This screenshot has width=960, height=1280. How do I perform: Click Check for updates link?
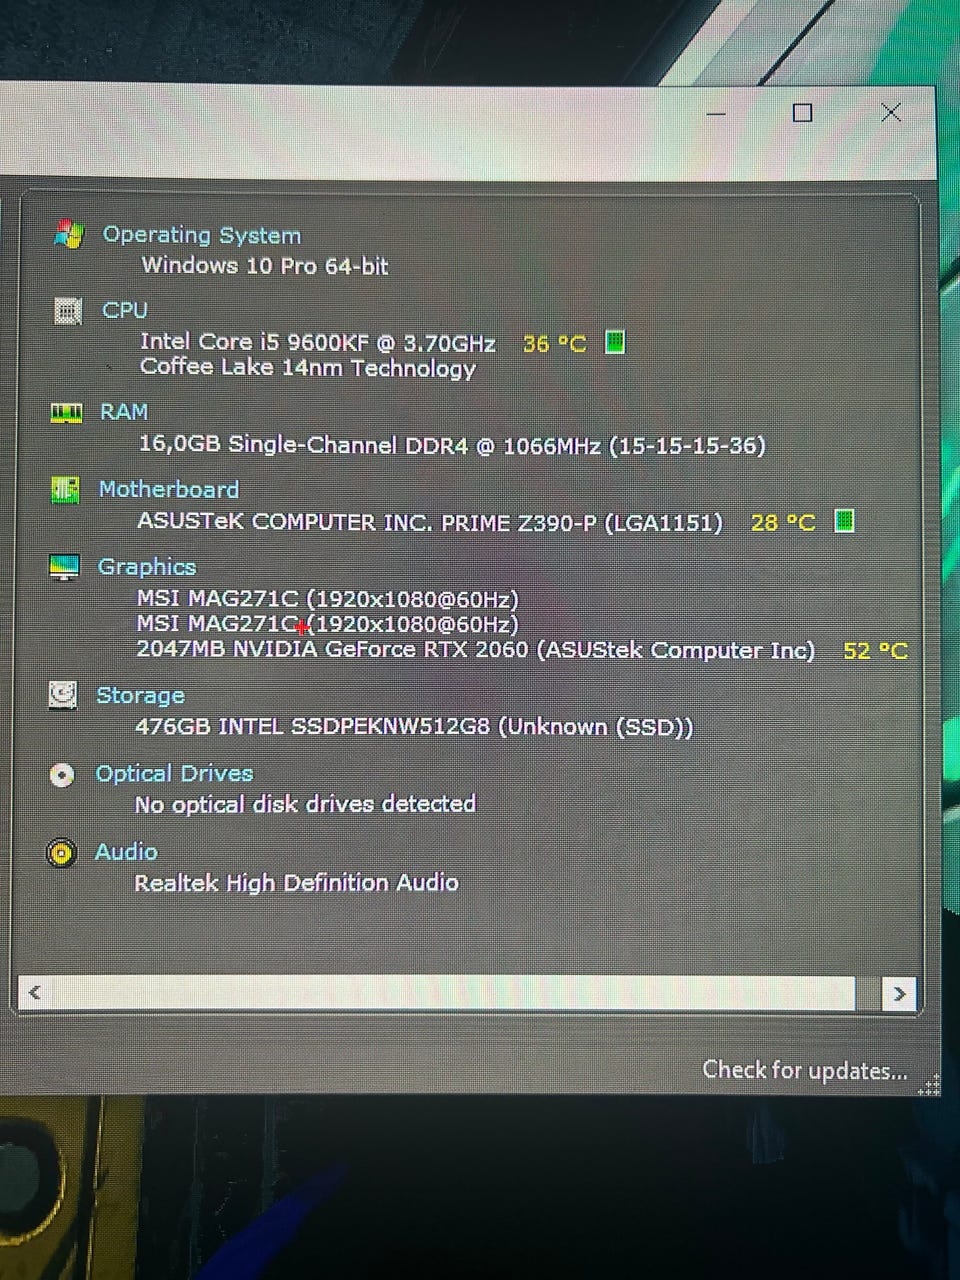[x=805, y=1070]
